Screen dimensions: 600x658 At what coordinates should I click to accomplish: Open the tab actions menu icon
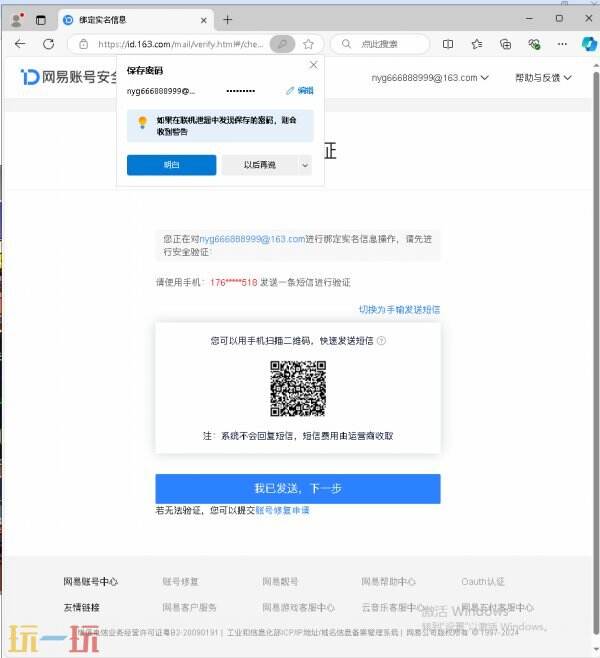[40, 20]
